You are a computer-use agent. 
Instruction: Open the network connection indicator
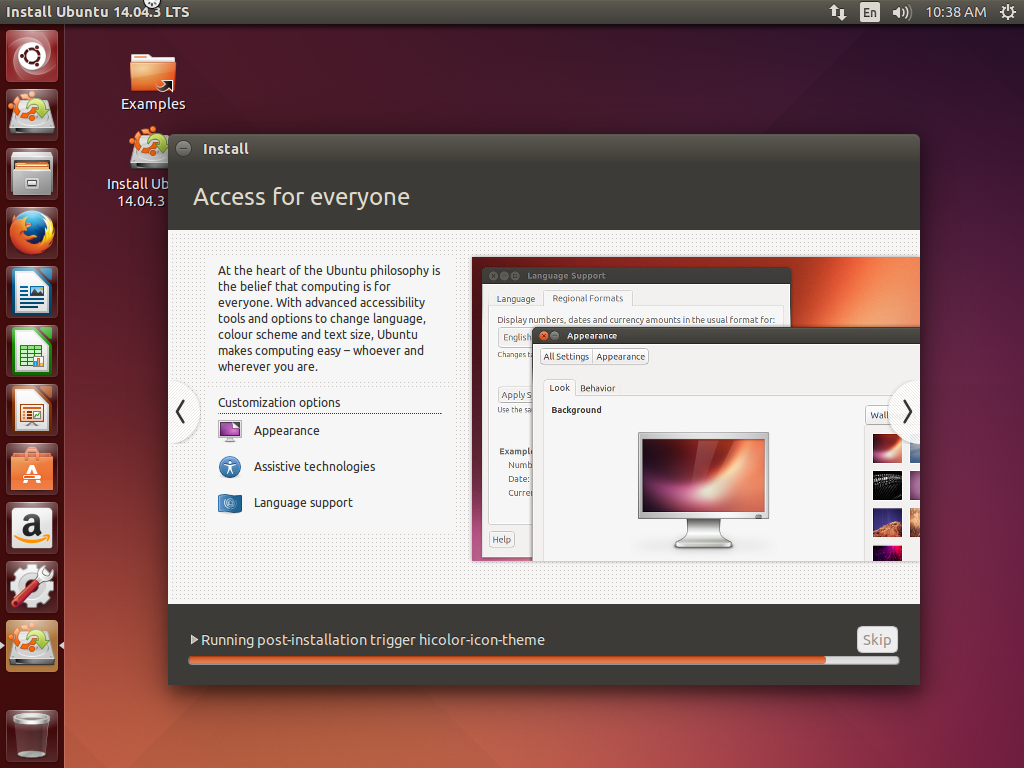(x=838, y=12)
